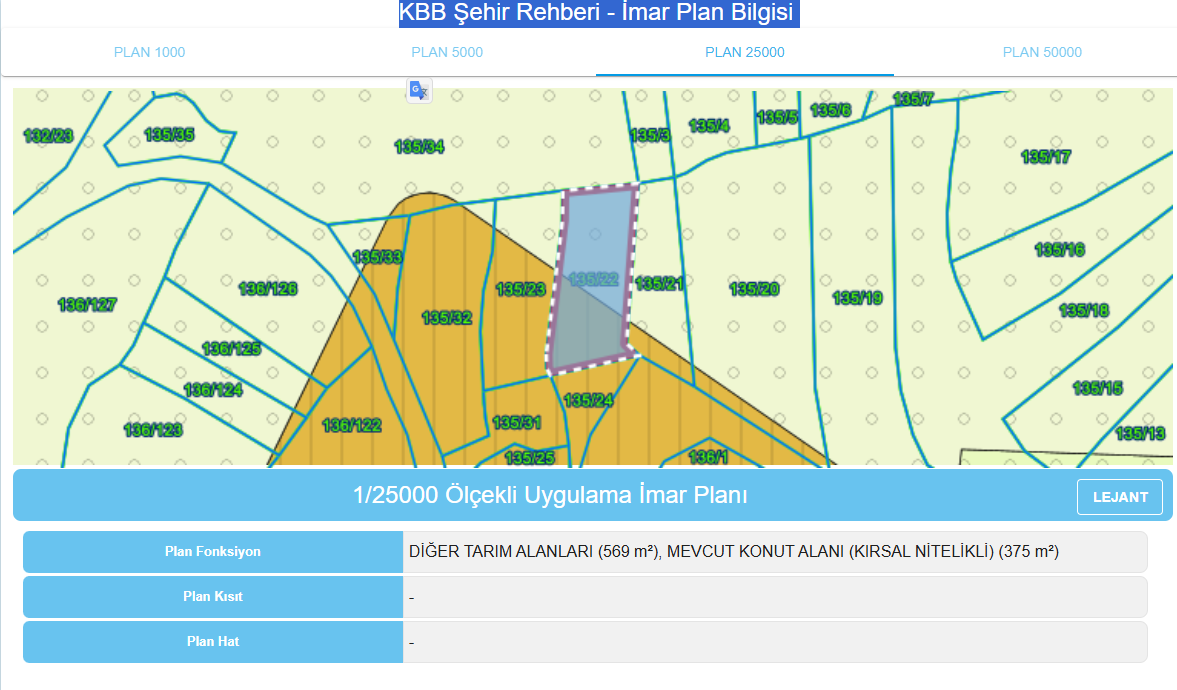Viewport: 1177px width, 690px height.
Task: Select parcel 136/127 on the map
Action: click(87, 304)
